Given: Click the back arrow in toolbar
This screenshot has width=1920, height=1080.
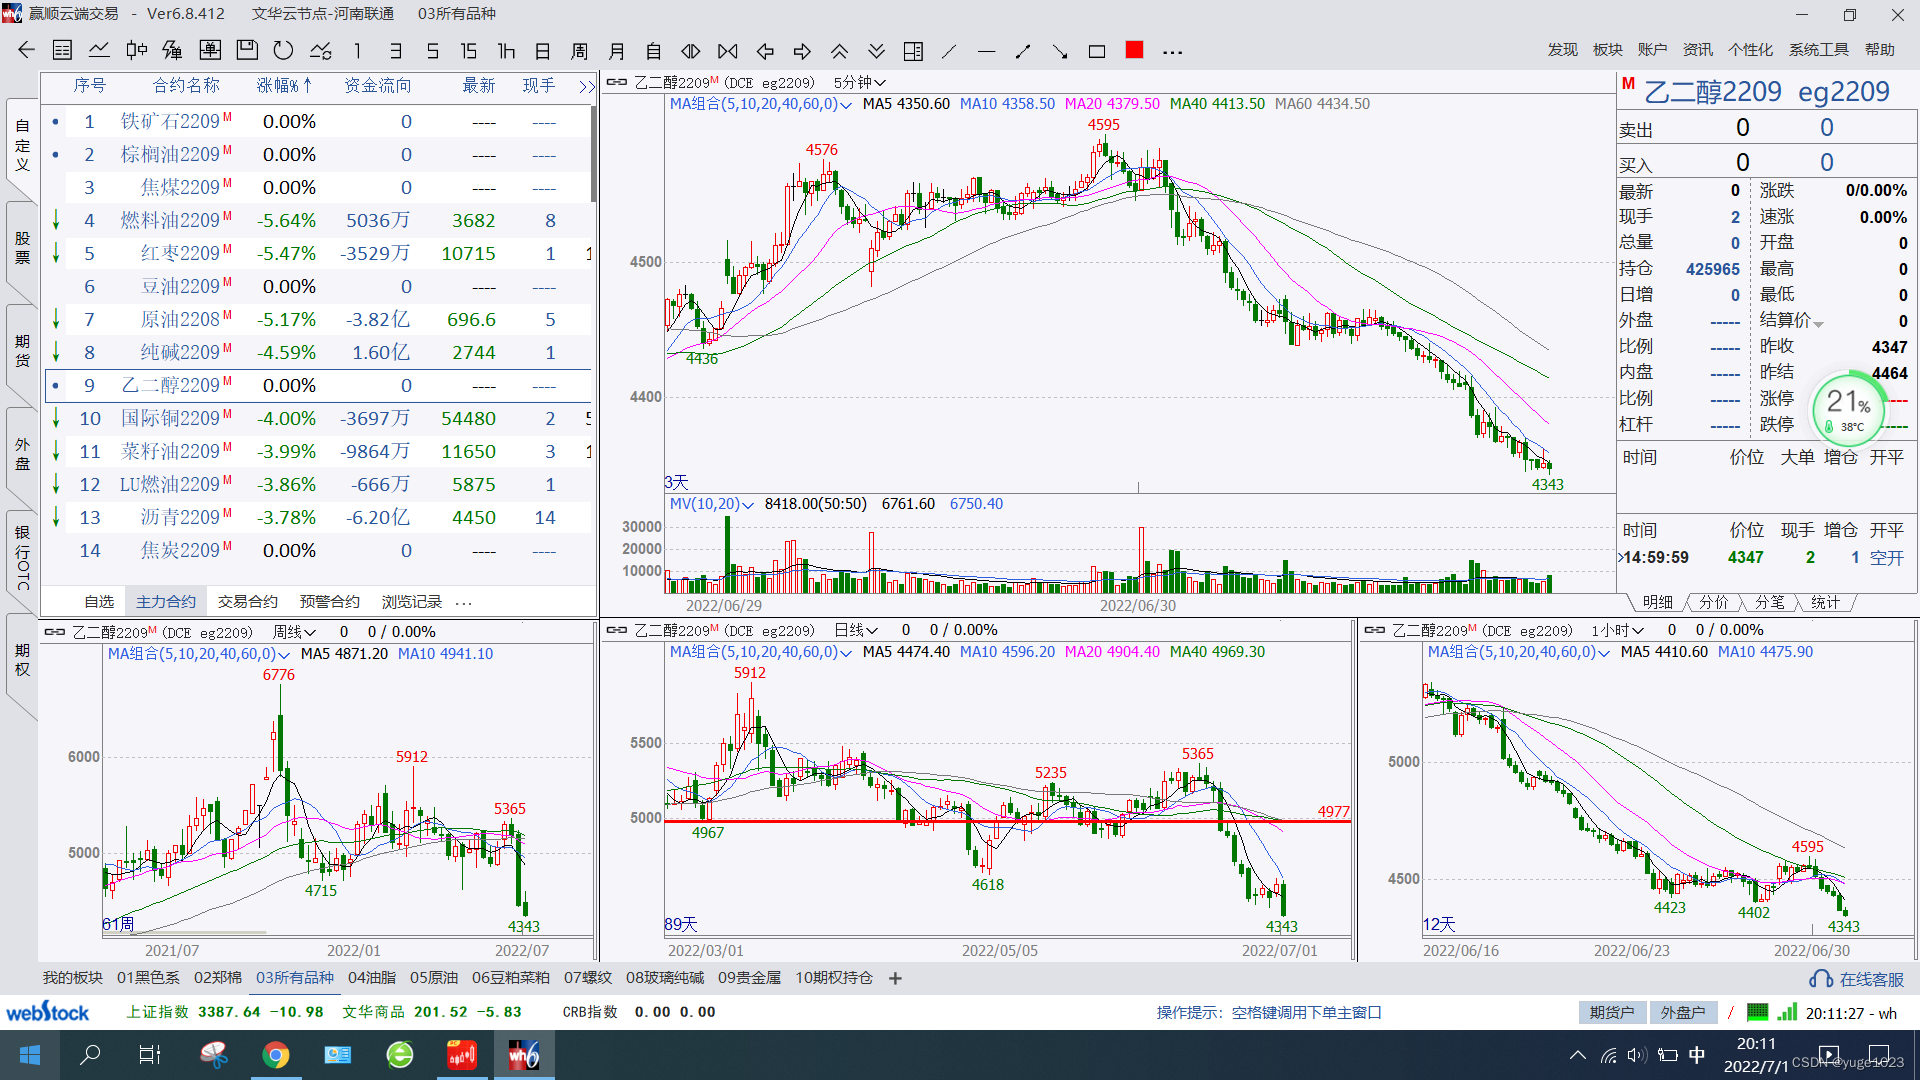Looking at the screenshot, I should coord(27,50).
